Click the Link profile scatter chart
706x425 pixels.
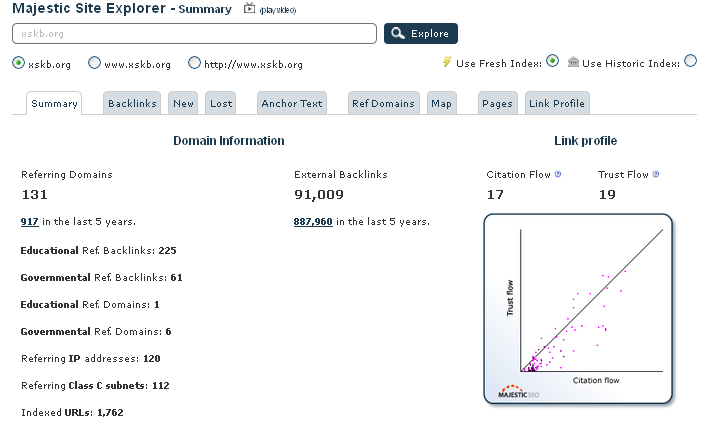[578, 309]
